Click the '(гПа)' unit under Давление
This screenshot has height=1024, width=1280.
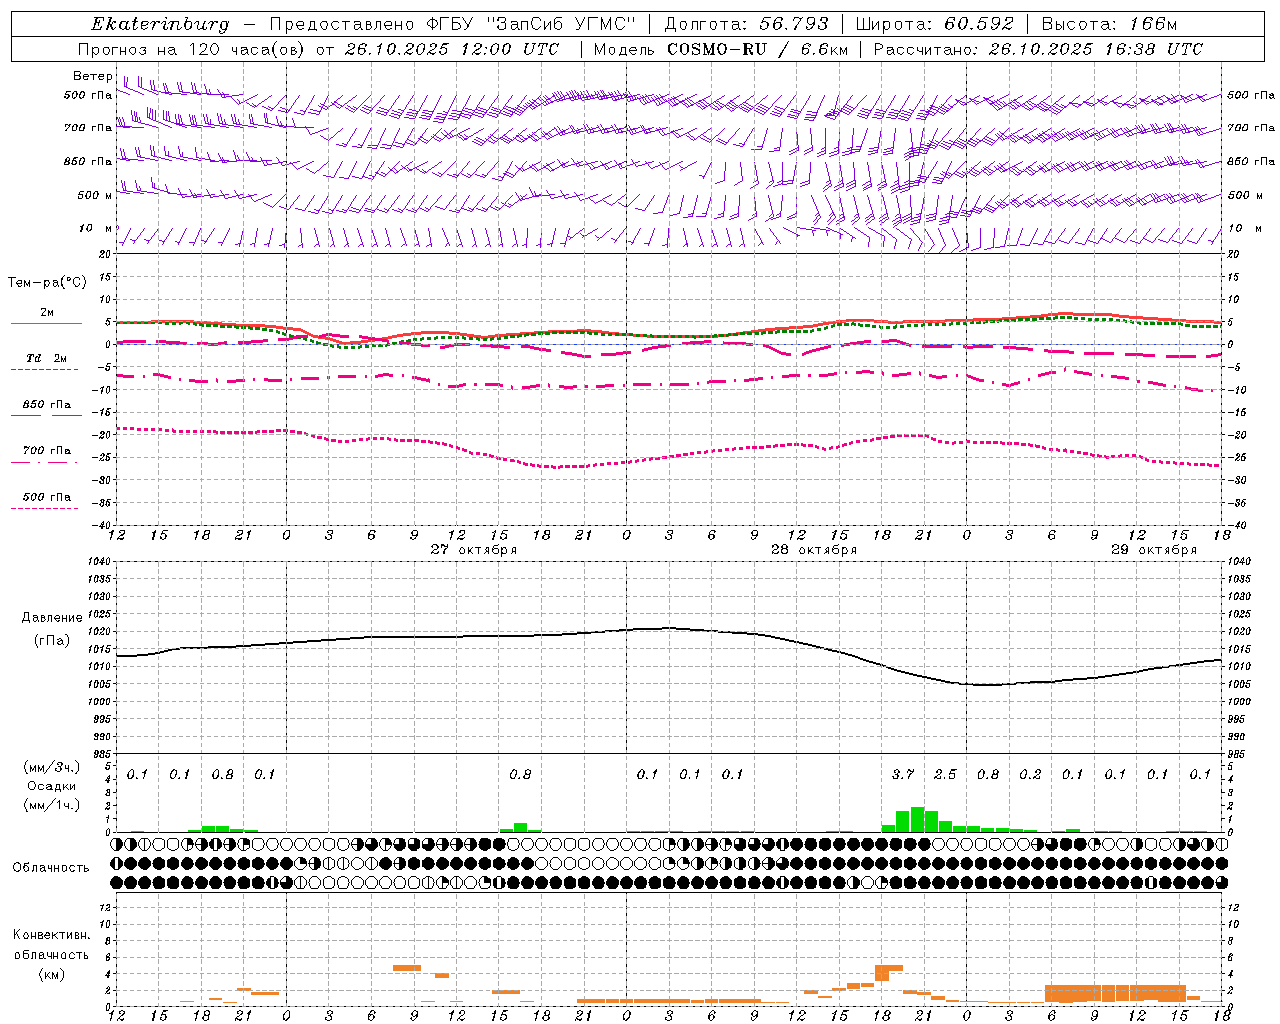(52, 640)
